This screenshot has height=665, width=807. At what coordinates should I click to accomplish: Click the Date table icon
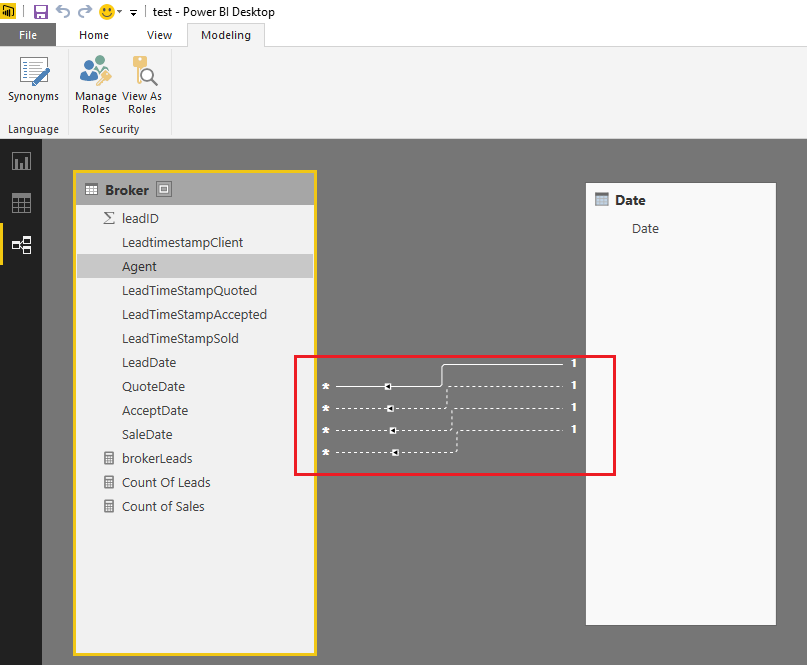coord(601,199)
